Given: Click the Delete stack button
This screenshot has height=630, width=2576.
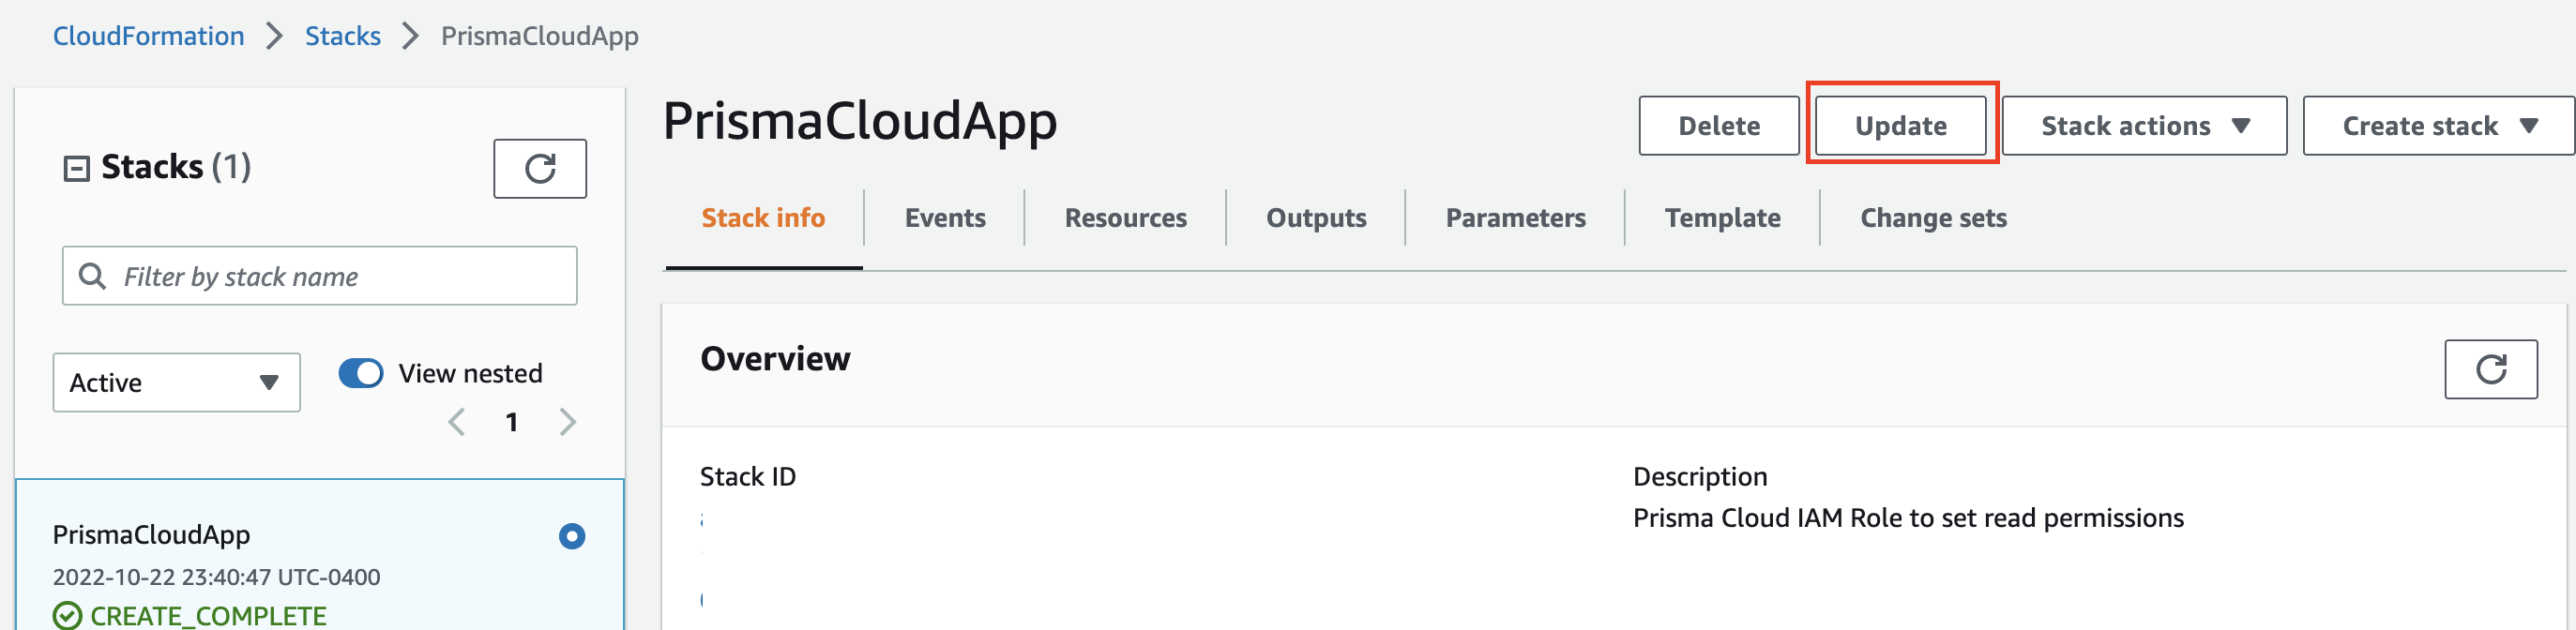Looking at the screenshot, I should click(1718, 126).
